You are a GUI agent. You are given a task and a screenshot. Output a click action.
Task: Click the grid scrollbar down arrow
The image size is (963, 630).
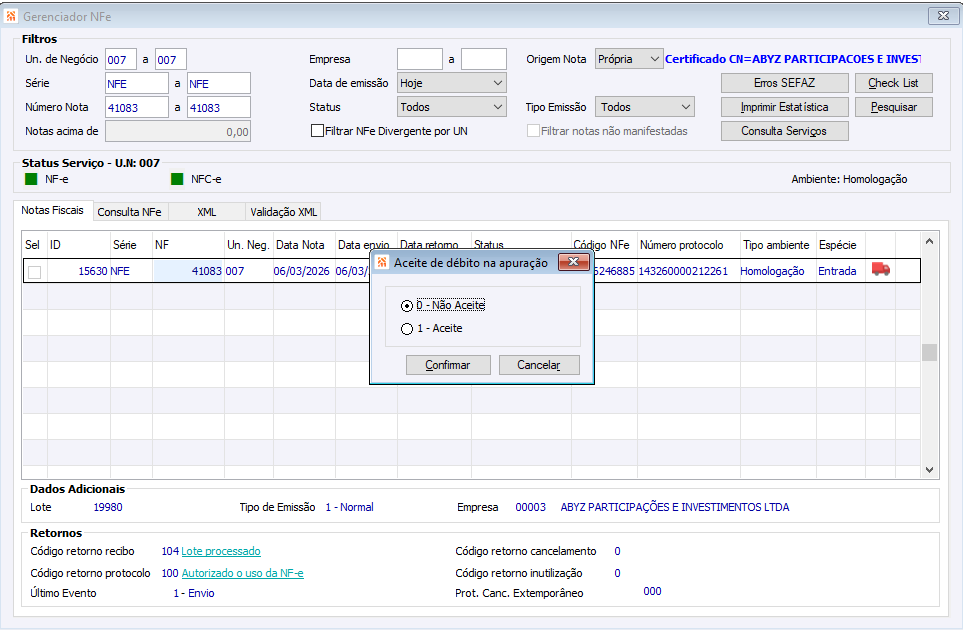(929, 470)
